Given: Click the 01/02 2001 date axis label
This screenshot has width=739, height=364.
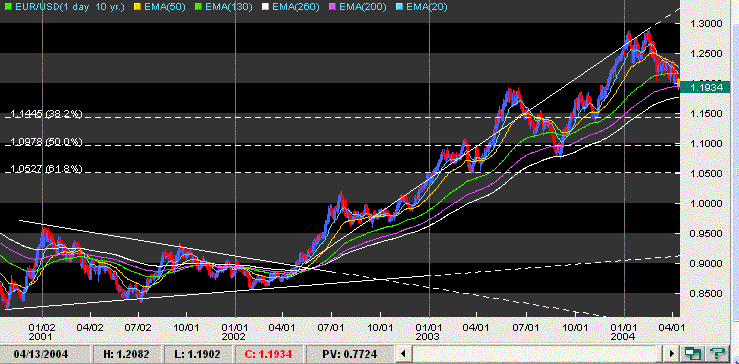Looking at the screenshot, I should pos(42,332).
